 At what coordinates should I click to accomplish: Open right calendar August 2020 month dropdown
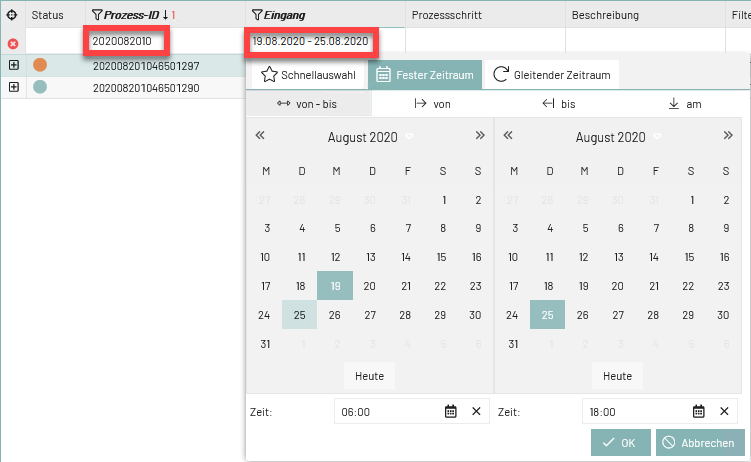click(x=618, y=137)
